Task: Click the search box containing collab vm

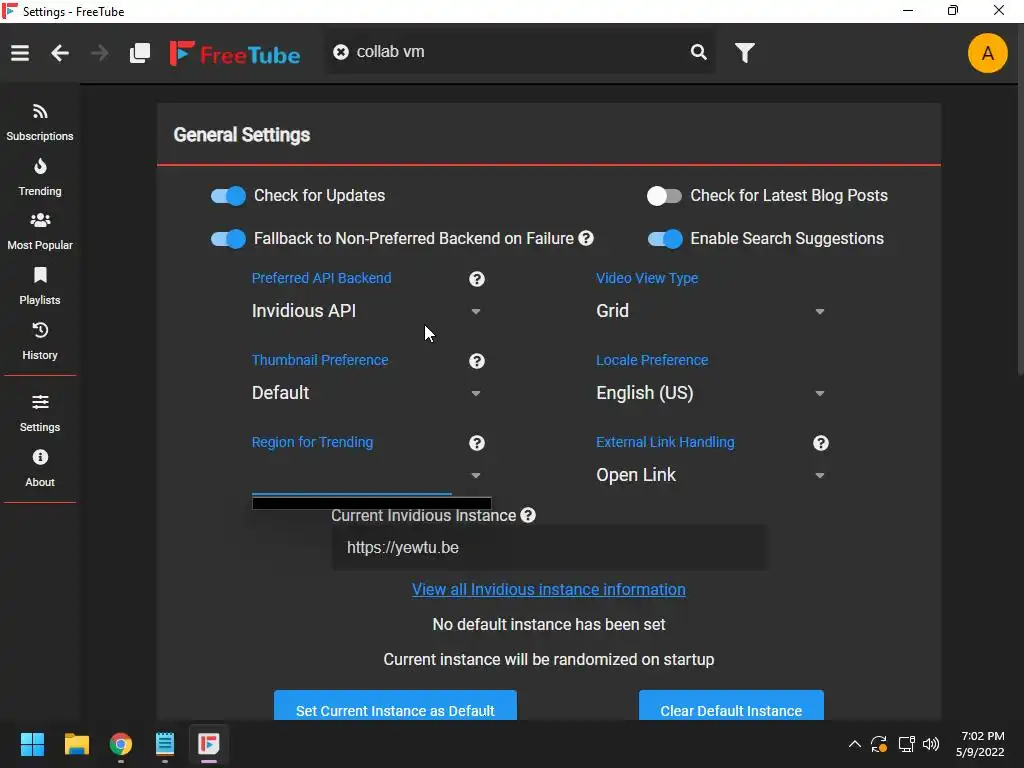Action: (519, 52)
